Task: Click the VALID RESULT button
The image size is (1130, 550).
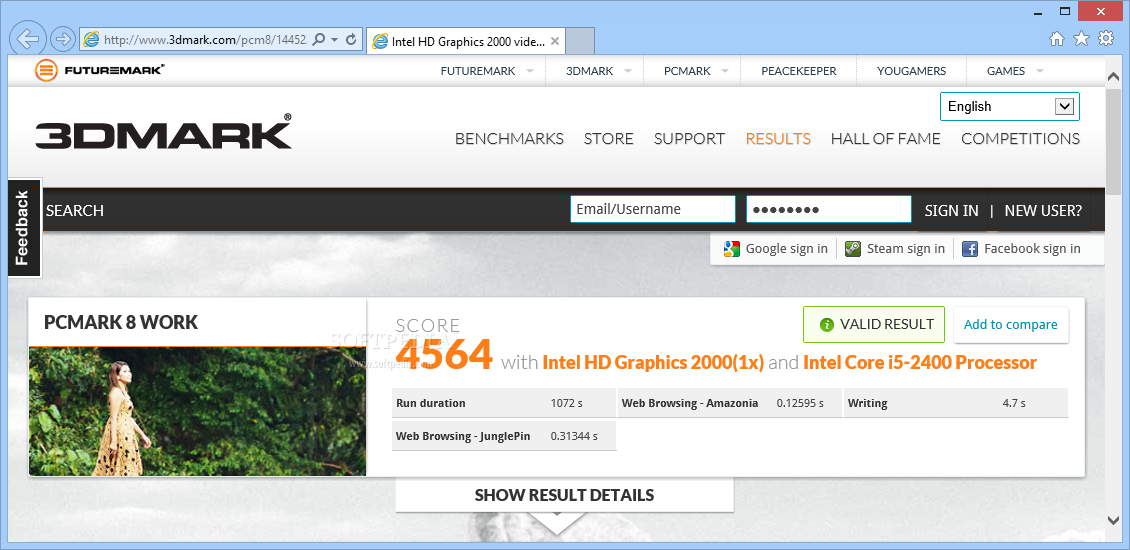Action: [873, 324]
